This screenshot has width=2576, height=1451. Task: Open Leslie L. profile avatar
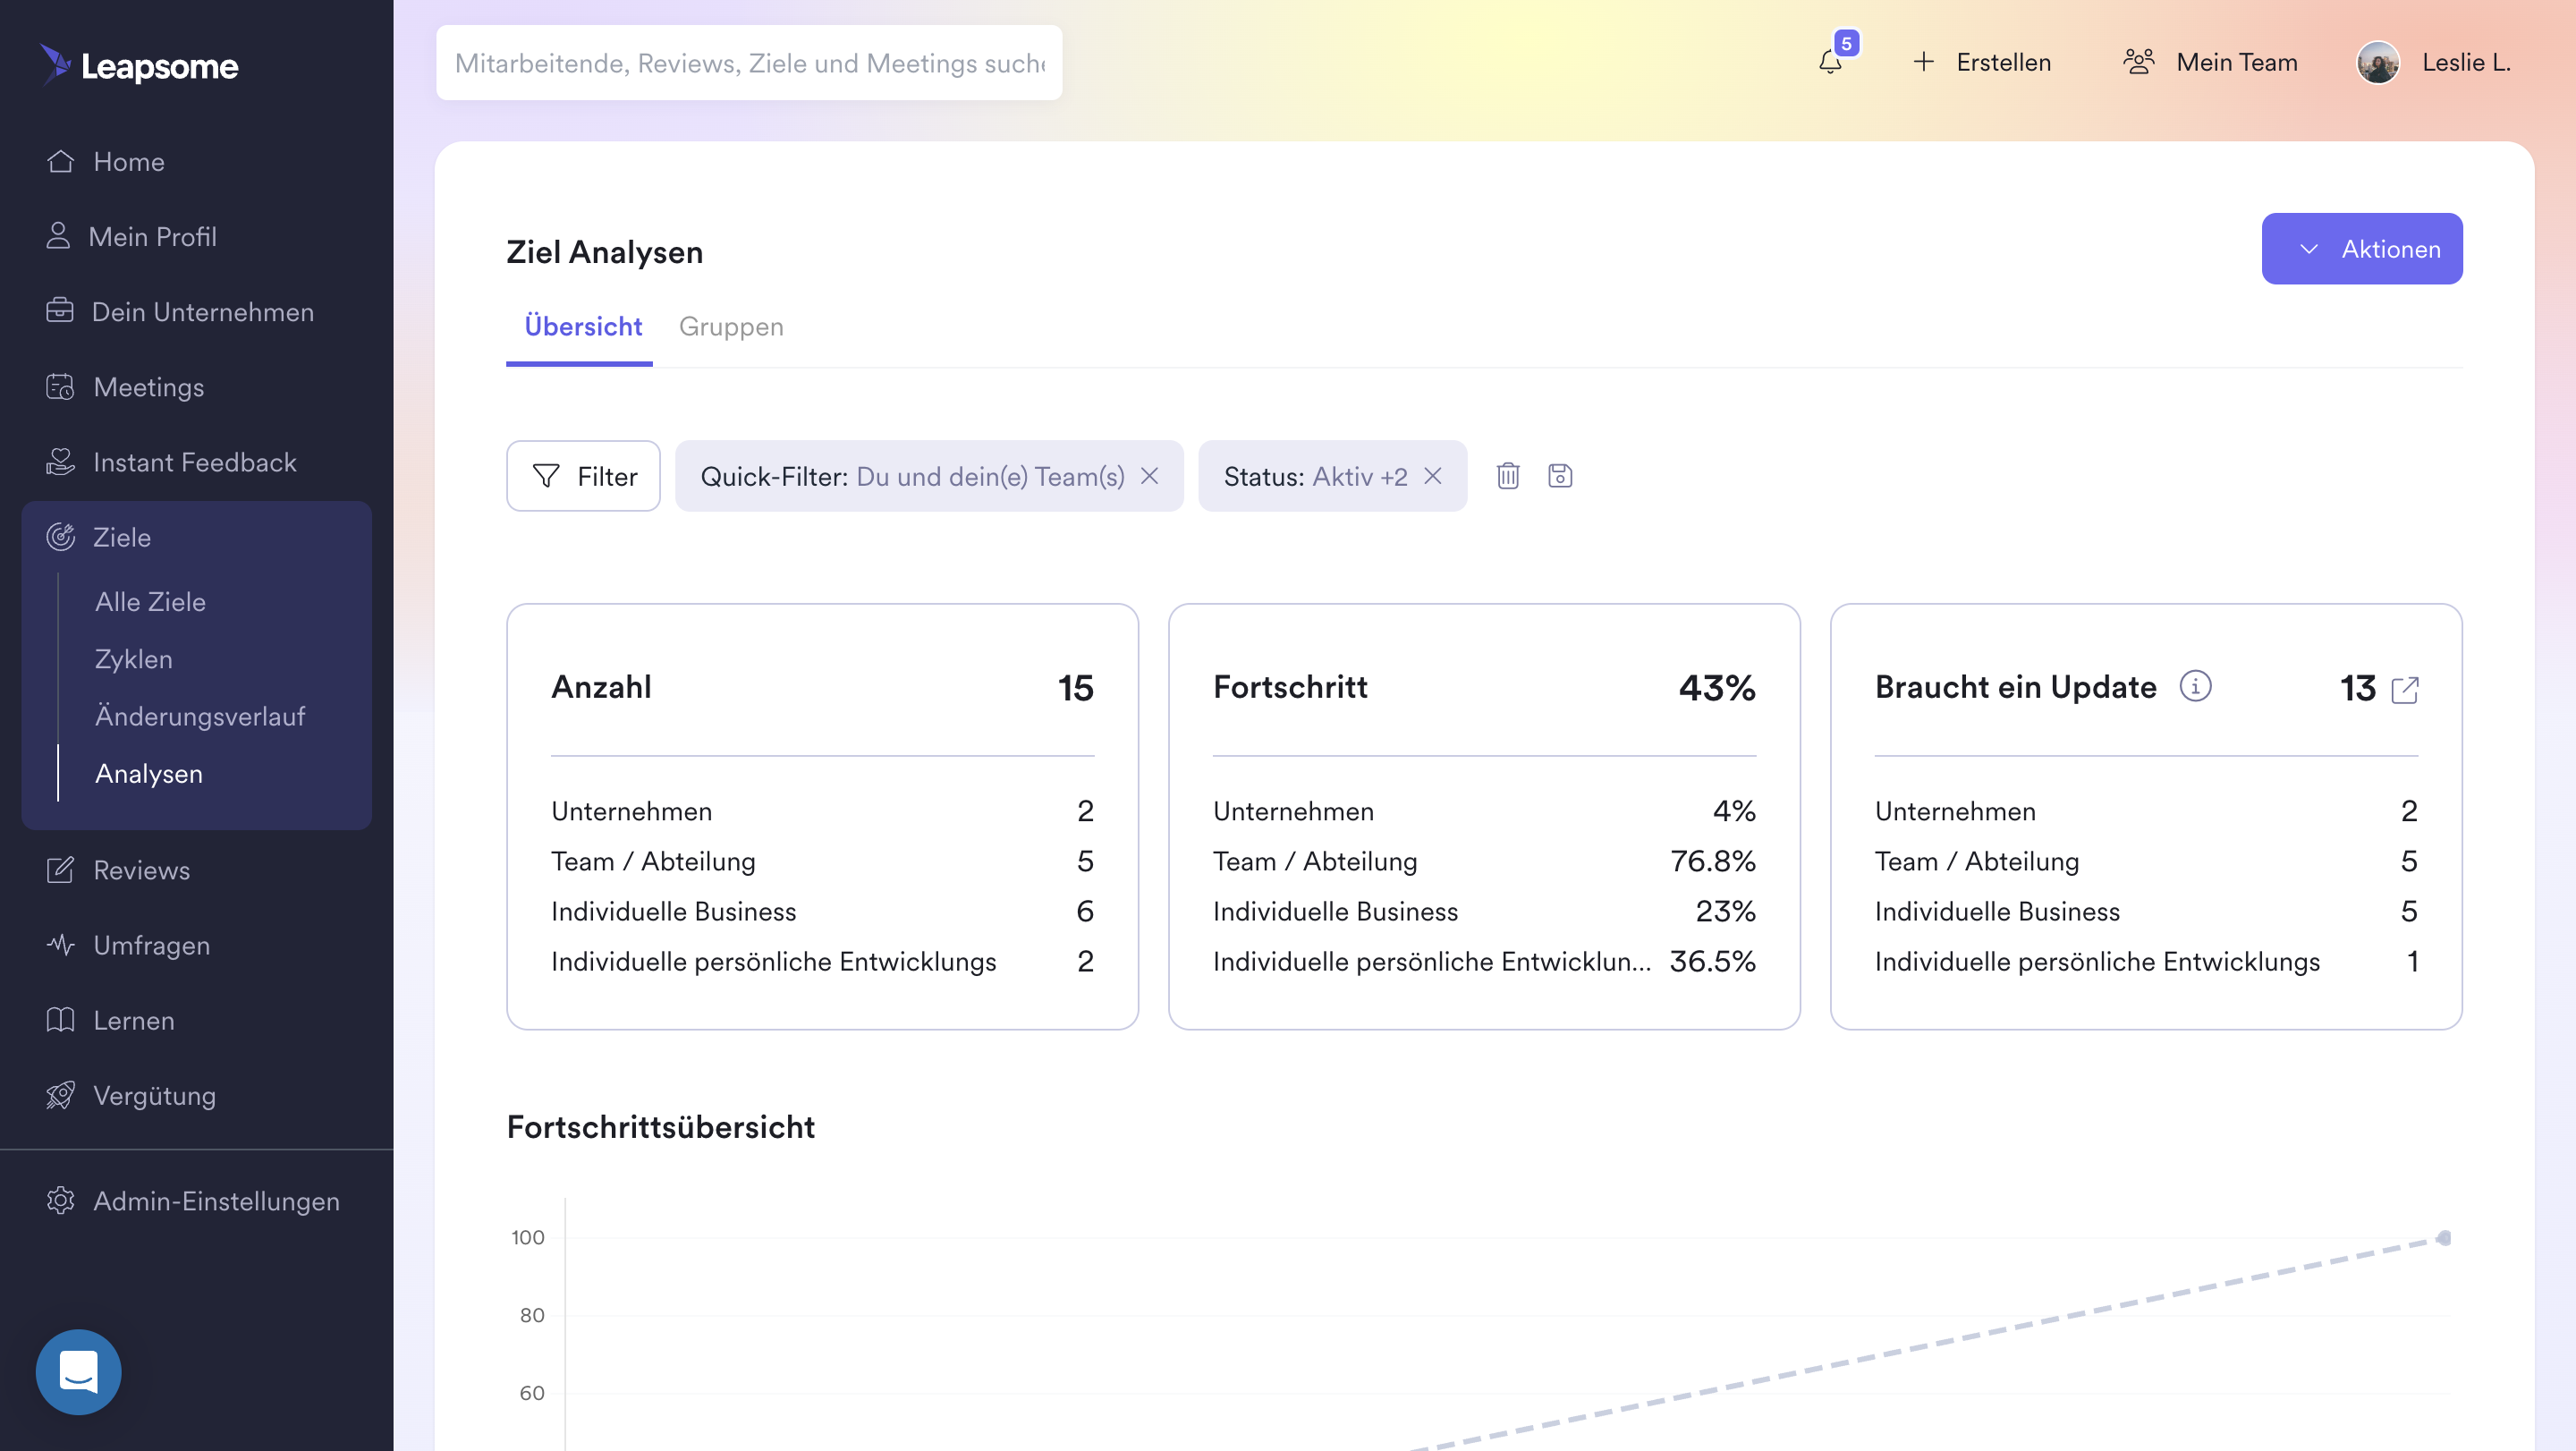pyautogui.click(x=2378, y=62)
